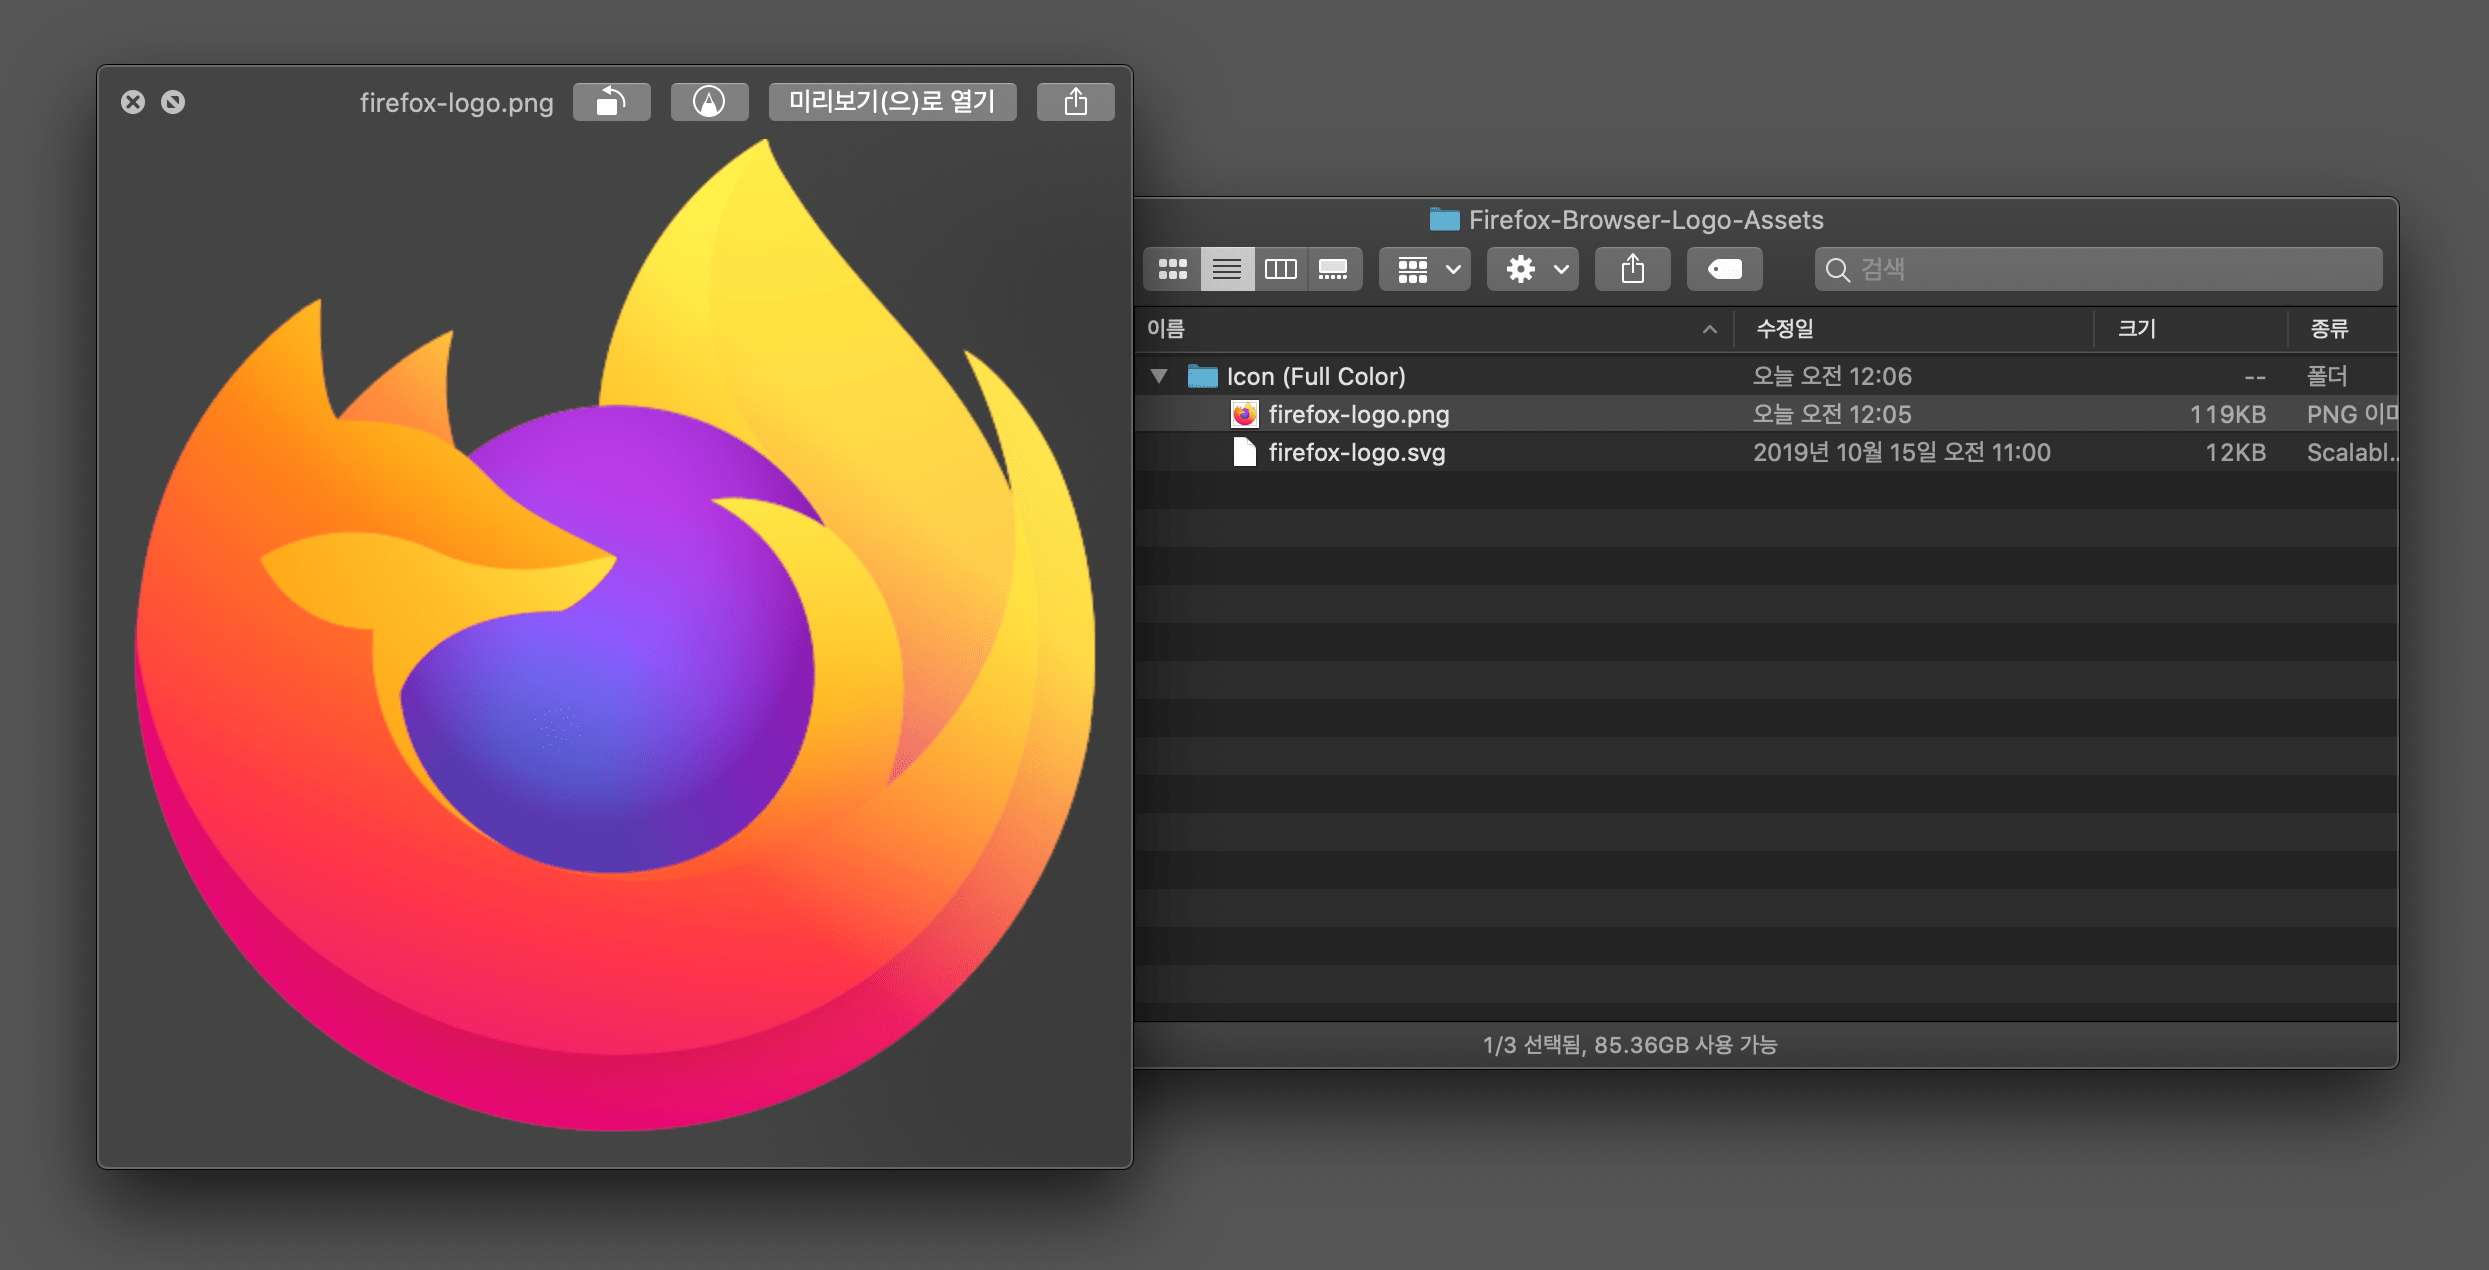Click the firefox-logo.png thumbnail icon
The image size is (2489, 1270).
pos(1244,414)
